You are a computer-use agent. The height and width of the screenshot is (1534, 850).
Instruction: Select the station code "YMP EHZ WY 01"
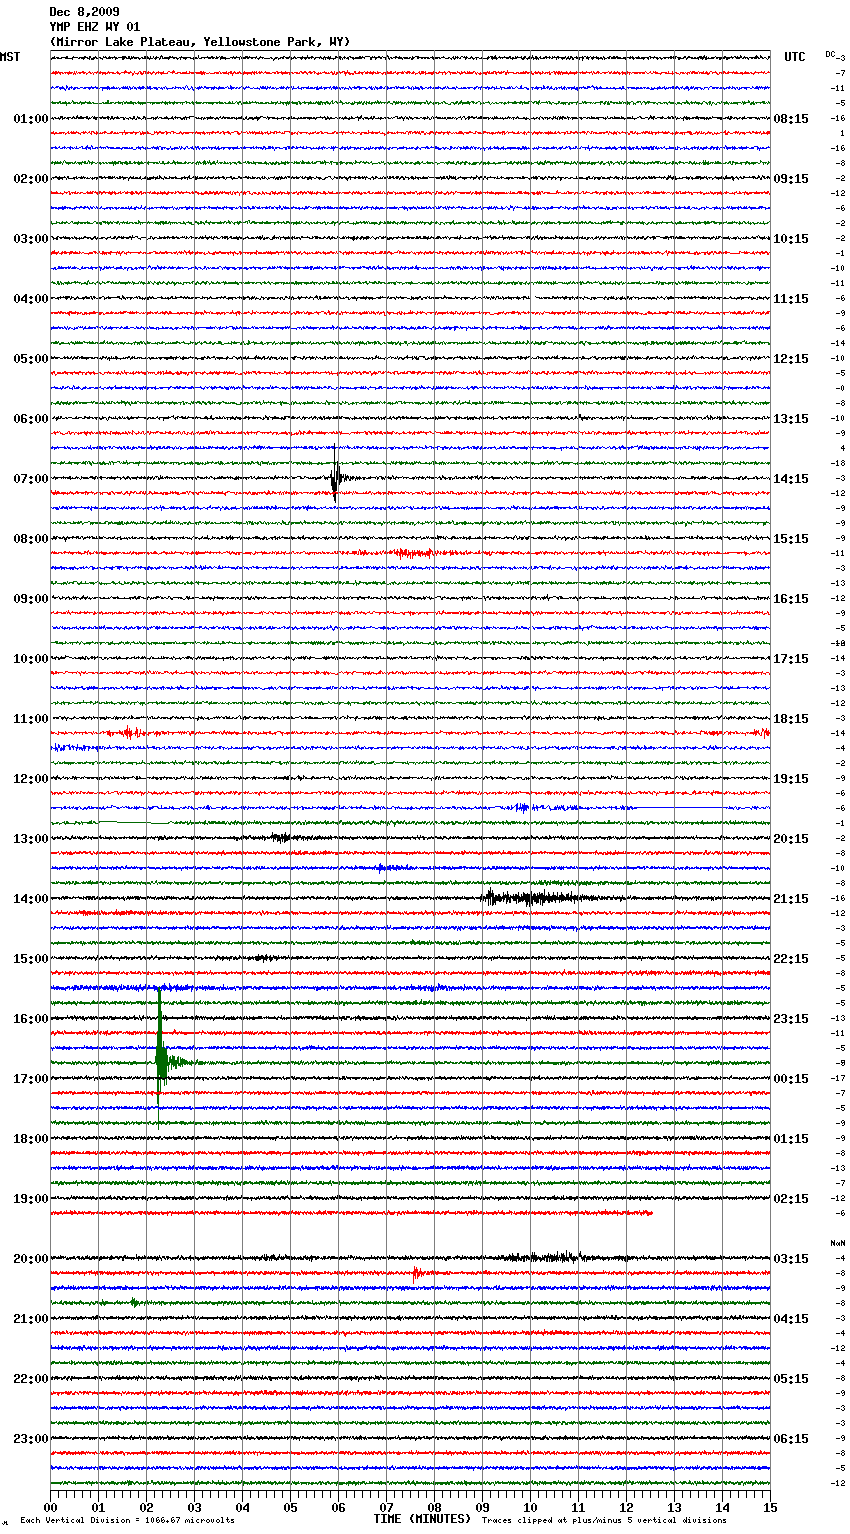(x=95, y=27)
